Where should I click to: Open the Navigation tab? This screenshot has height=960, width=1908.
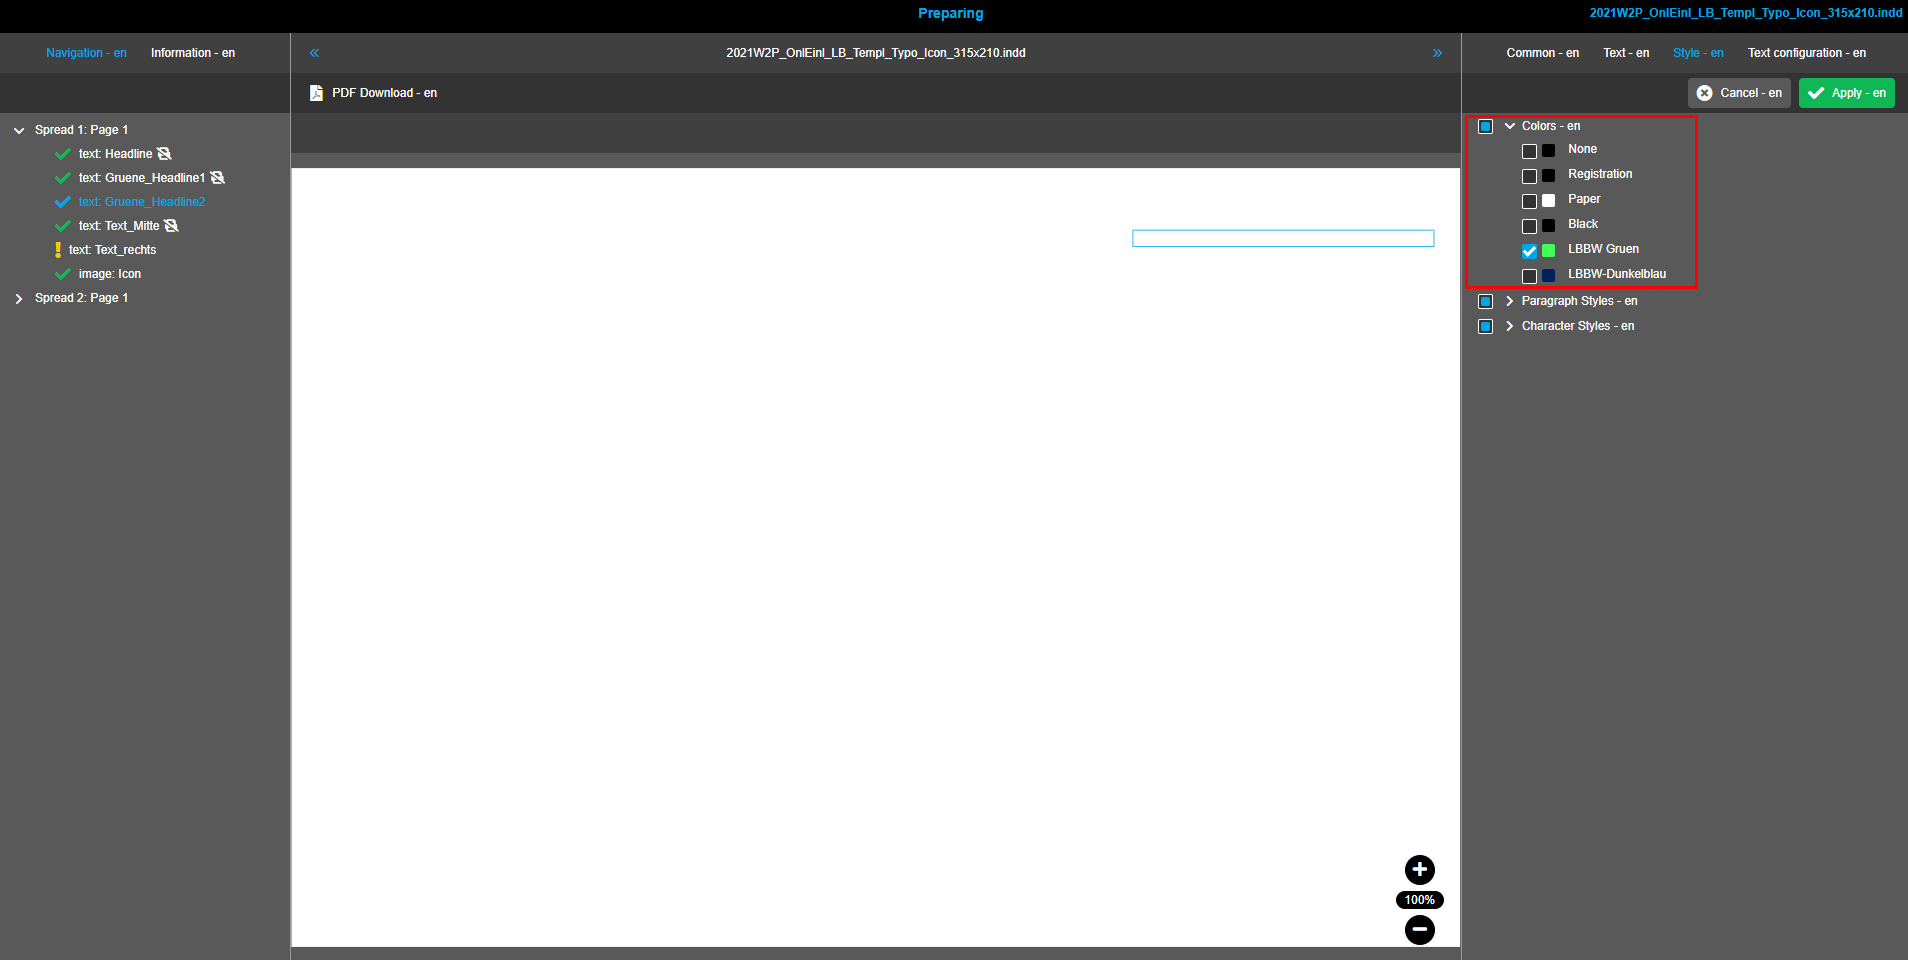click(86, 53)
